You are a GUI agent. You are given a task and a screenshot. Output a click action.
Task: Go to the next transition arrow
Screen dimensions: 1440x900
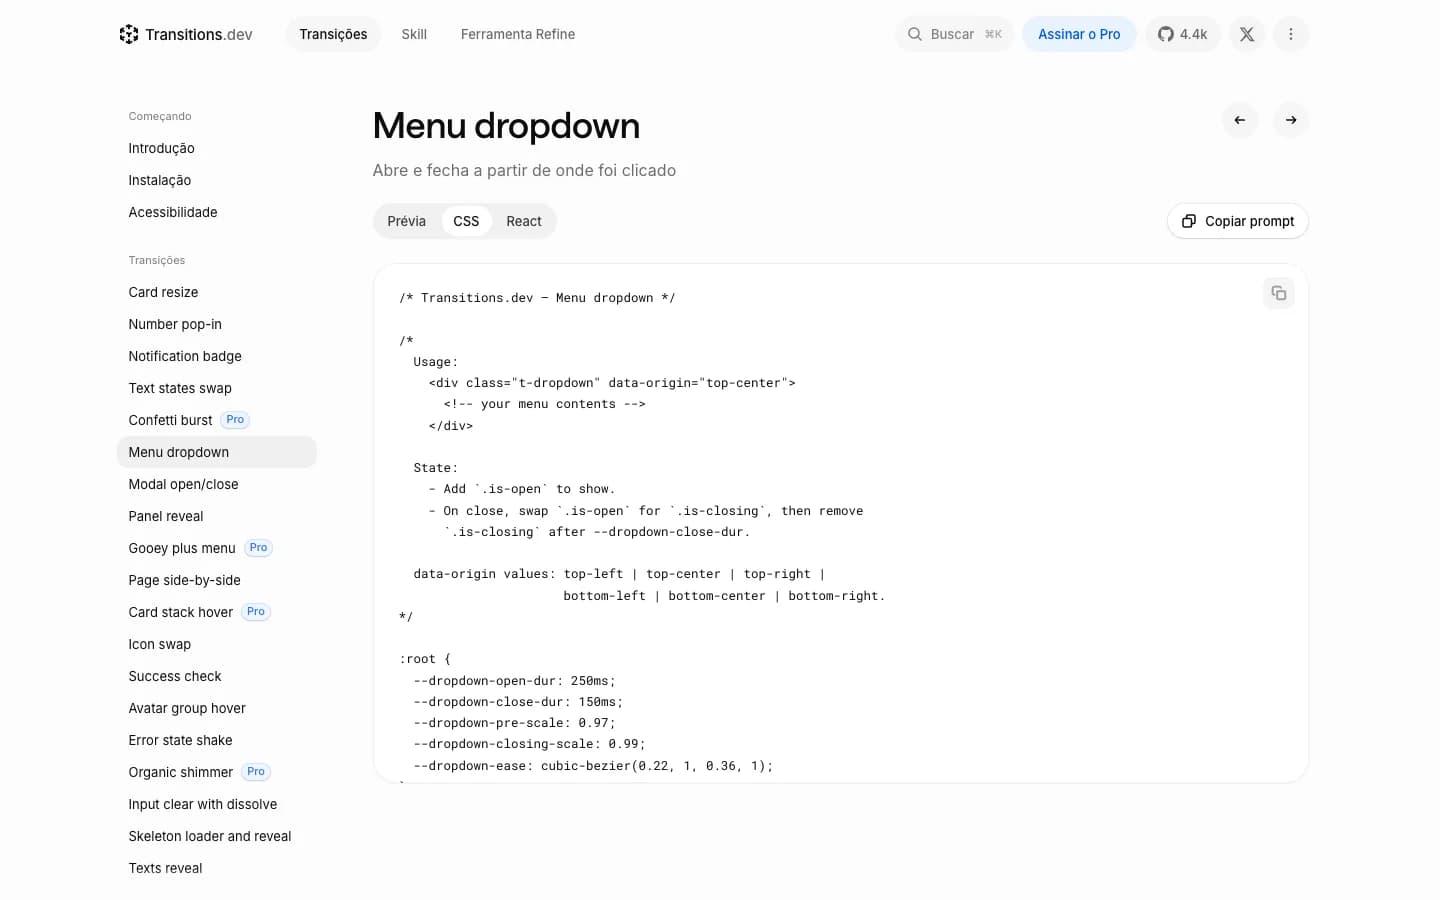(x=1291, y=120)
